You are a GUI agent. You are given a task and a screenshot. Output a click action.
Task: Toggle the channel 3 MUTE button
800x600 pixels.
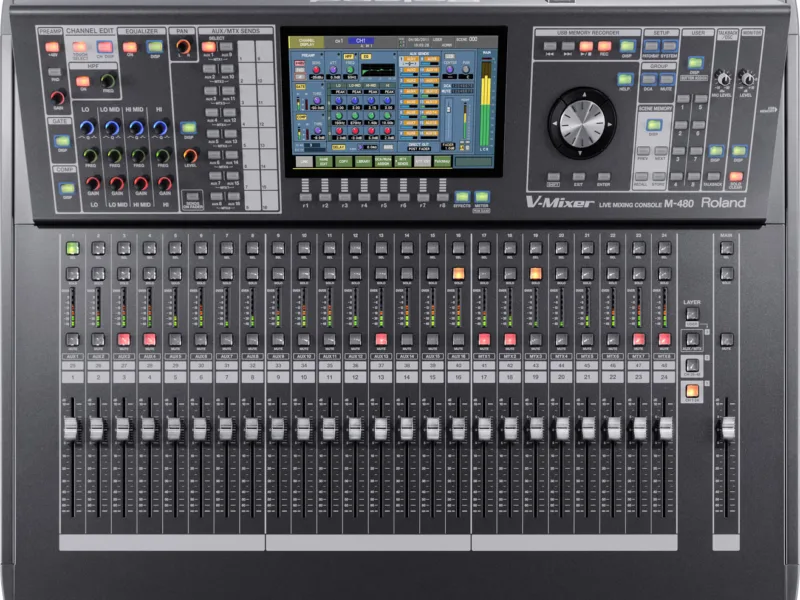[x=124, y=339]
